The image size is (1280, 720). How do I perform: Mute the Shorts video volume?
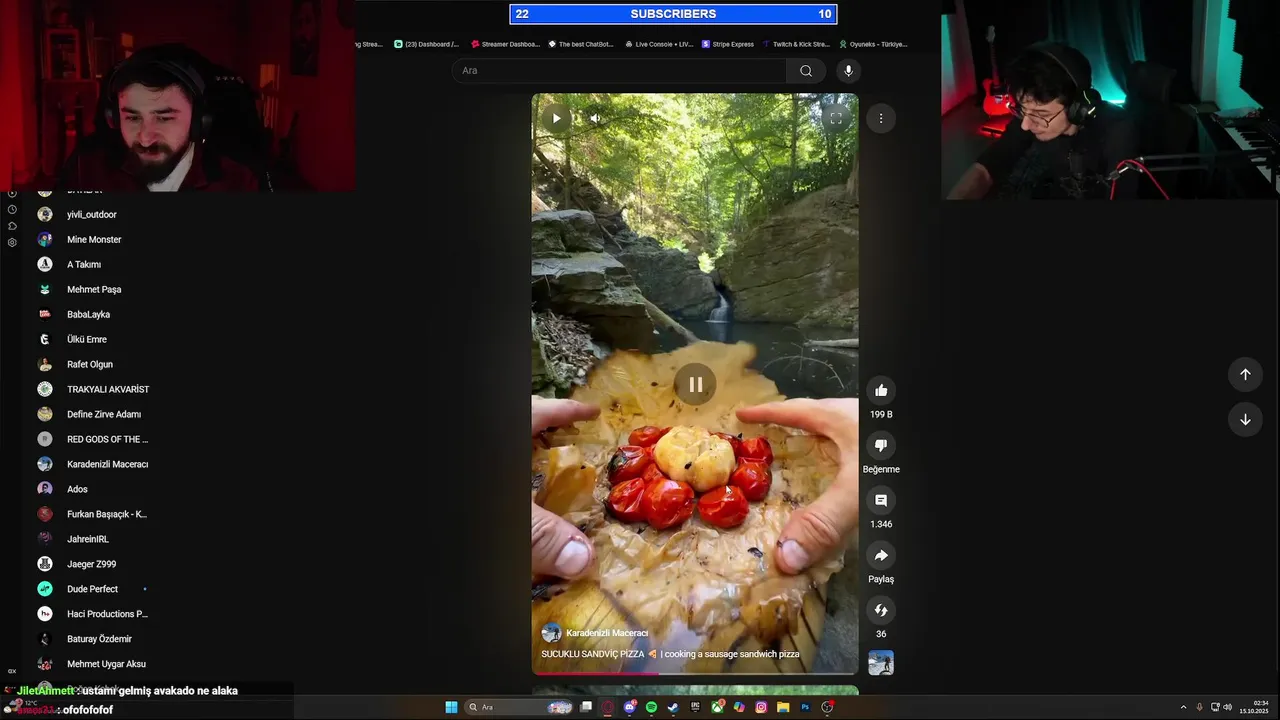tap(595, 118)
